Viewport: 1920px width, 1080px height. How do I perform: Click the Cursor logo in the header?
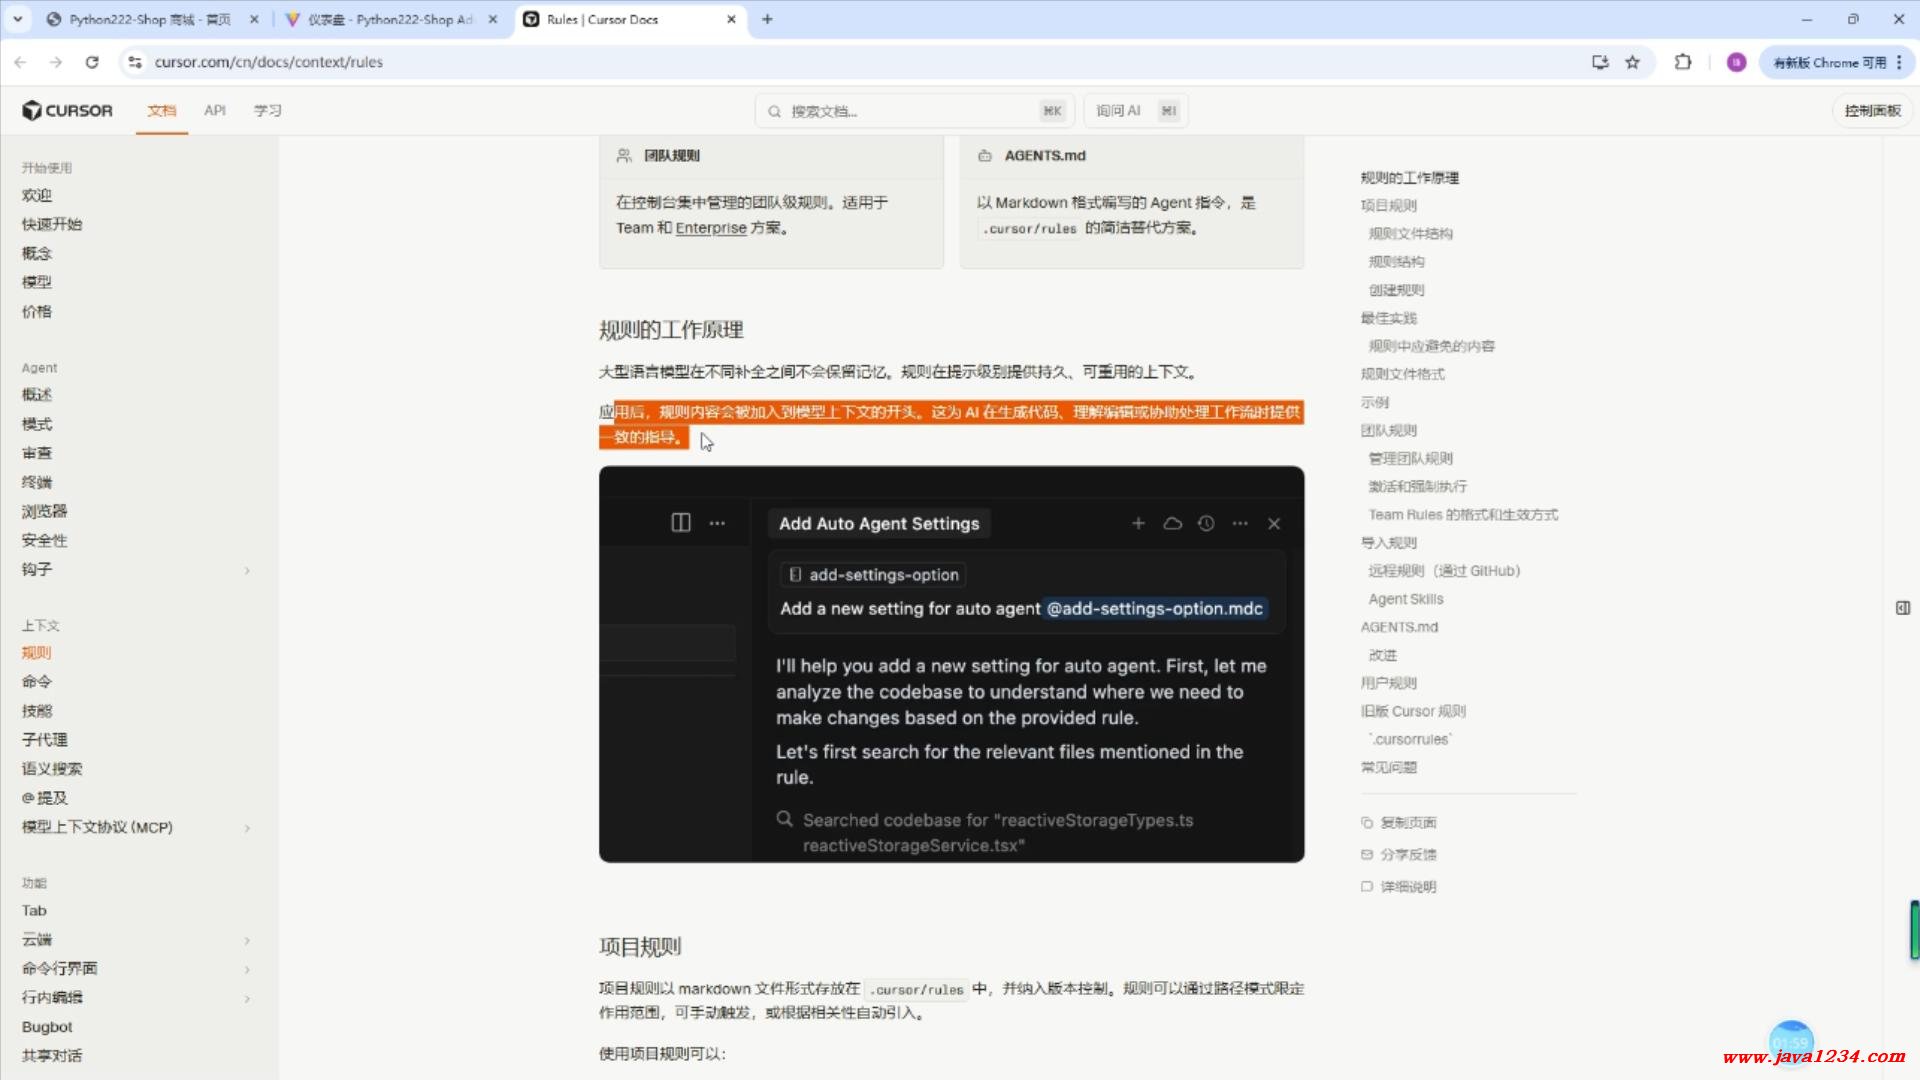pyautogui.click(x=67, y=111)
